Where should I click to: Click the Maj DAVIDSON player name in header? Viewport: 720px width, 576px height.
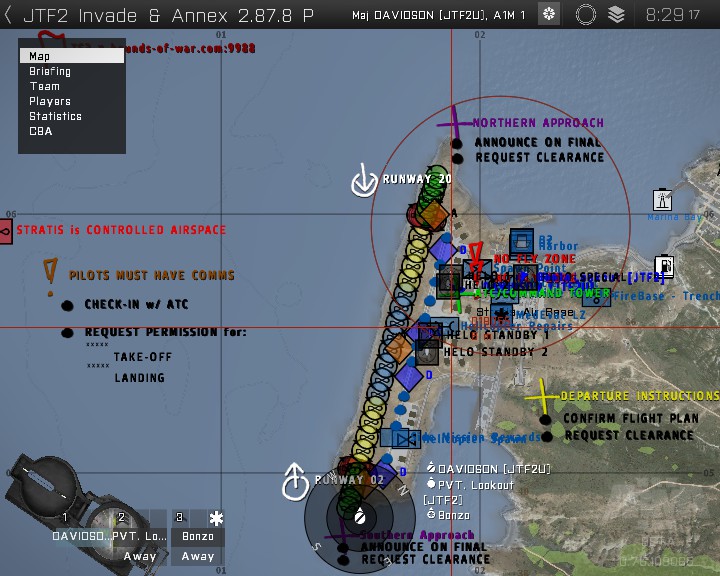point(438,15)
